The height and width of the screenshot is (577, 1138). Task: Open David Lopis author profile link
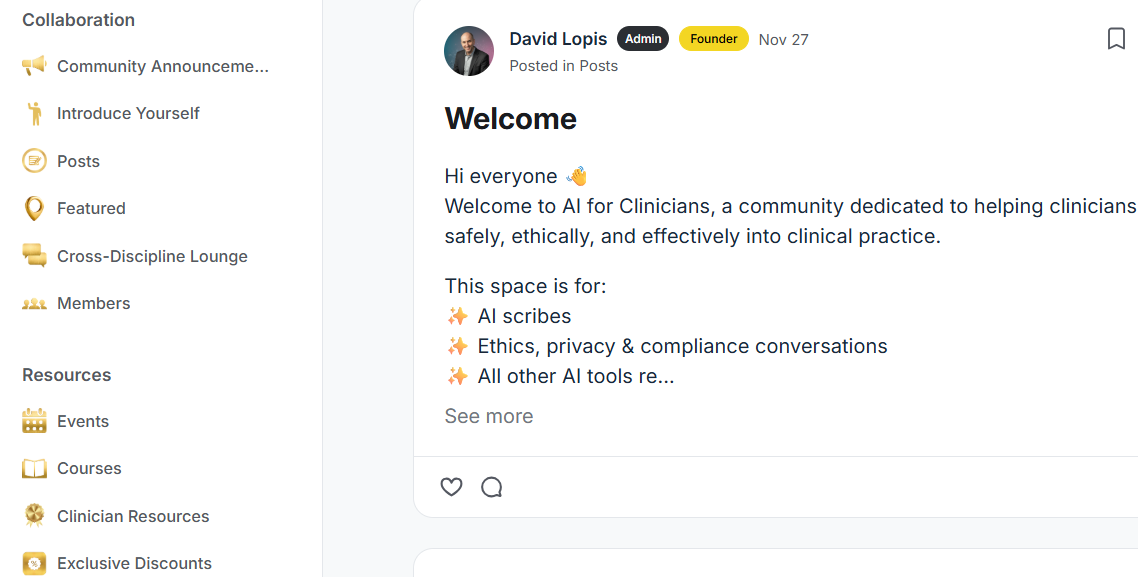tap(558, 39)
